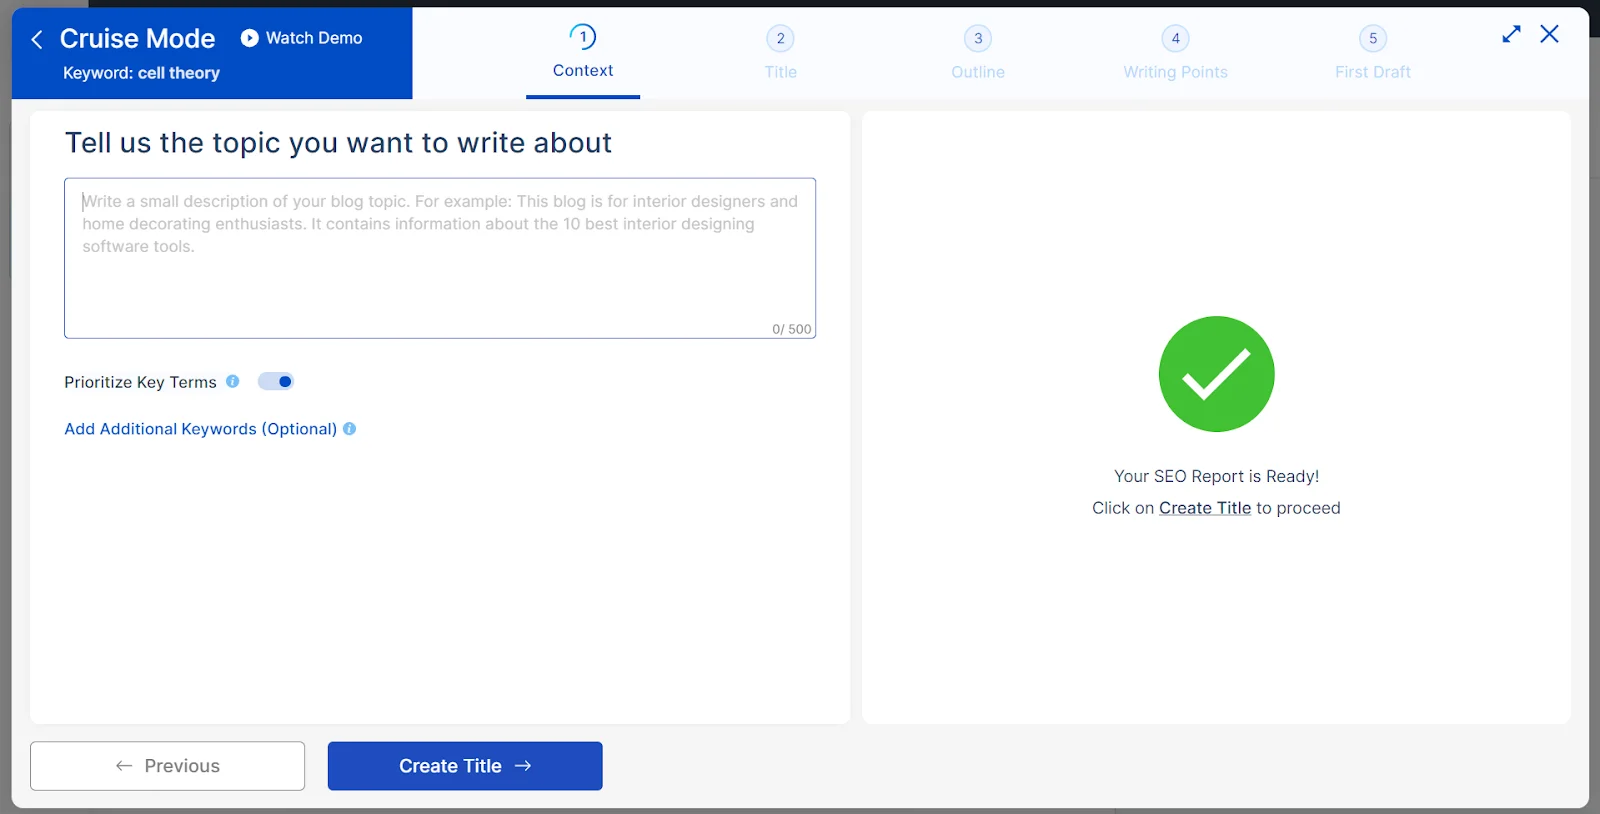
Task: Expand Add Additional Keywords (Optional)
Action: click(200, 429)
